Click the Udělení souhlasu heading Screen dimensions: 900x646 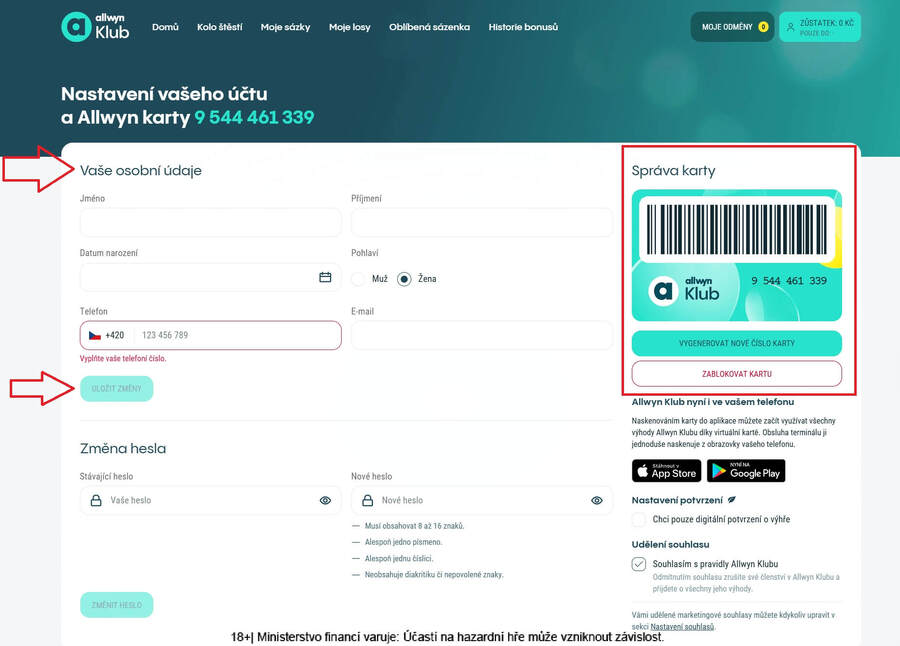[670, 544]
